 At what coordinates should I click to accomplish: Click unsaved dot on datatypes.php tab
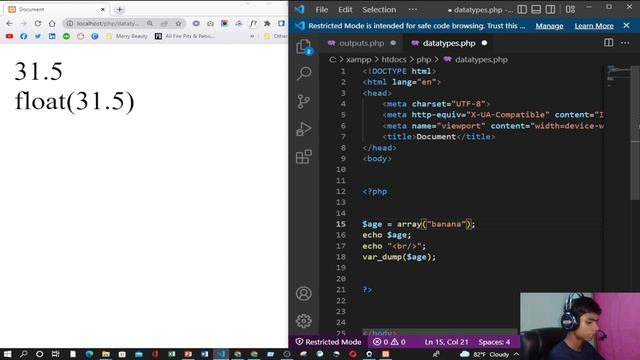pyautogui.click(x=484, y=43)
